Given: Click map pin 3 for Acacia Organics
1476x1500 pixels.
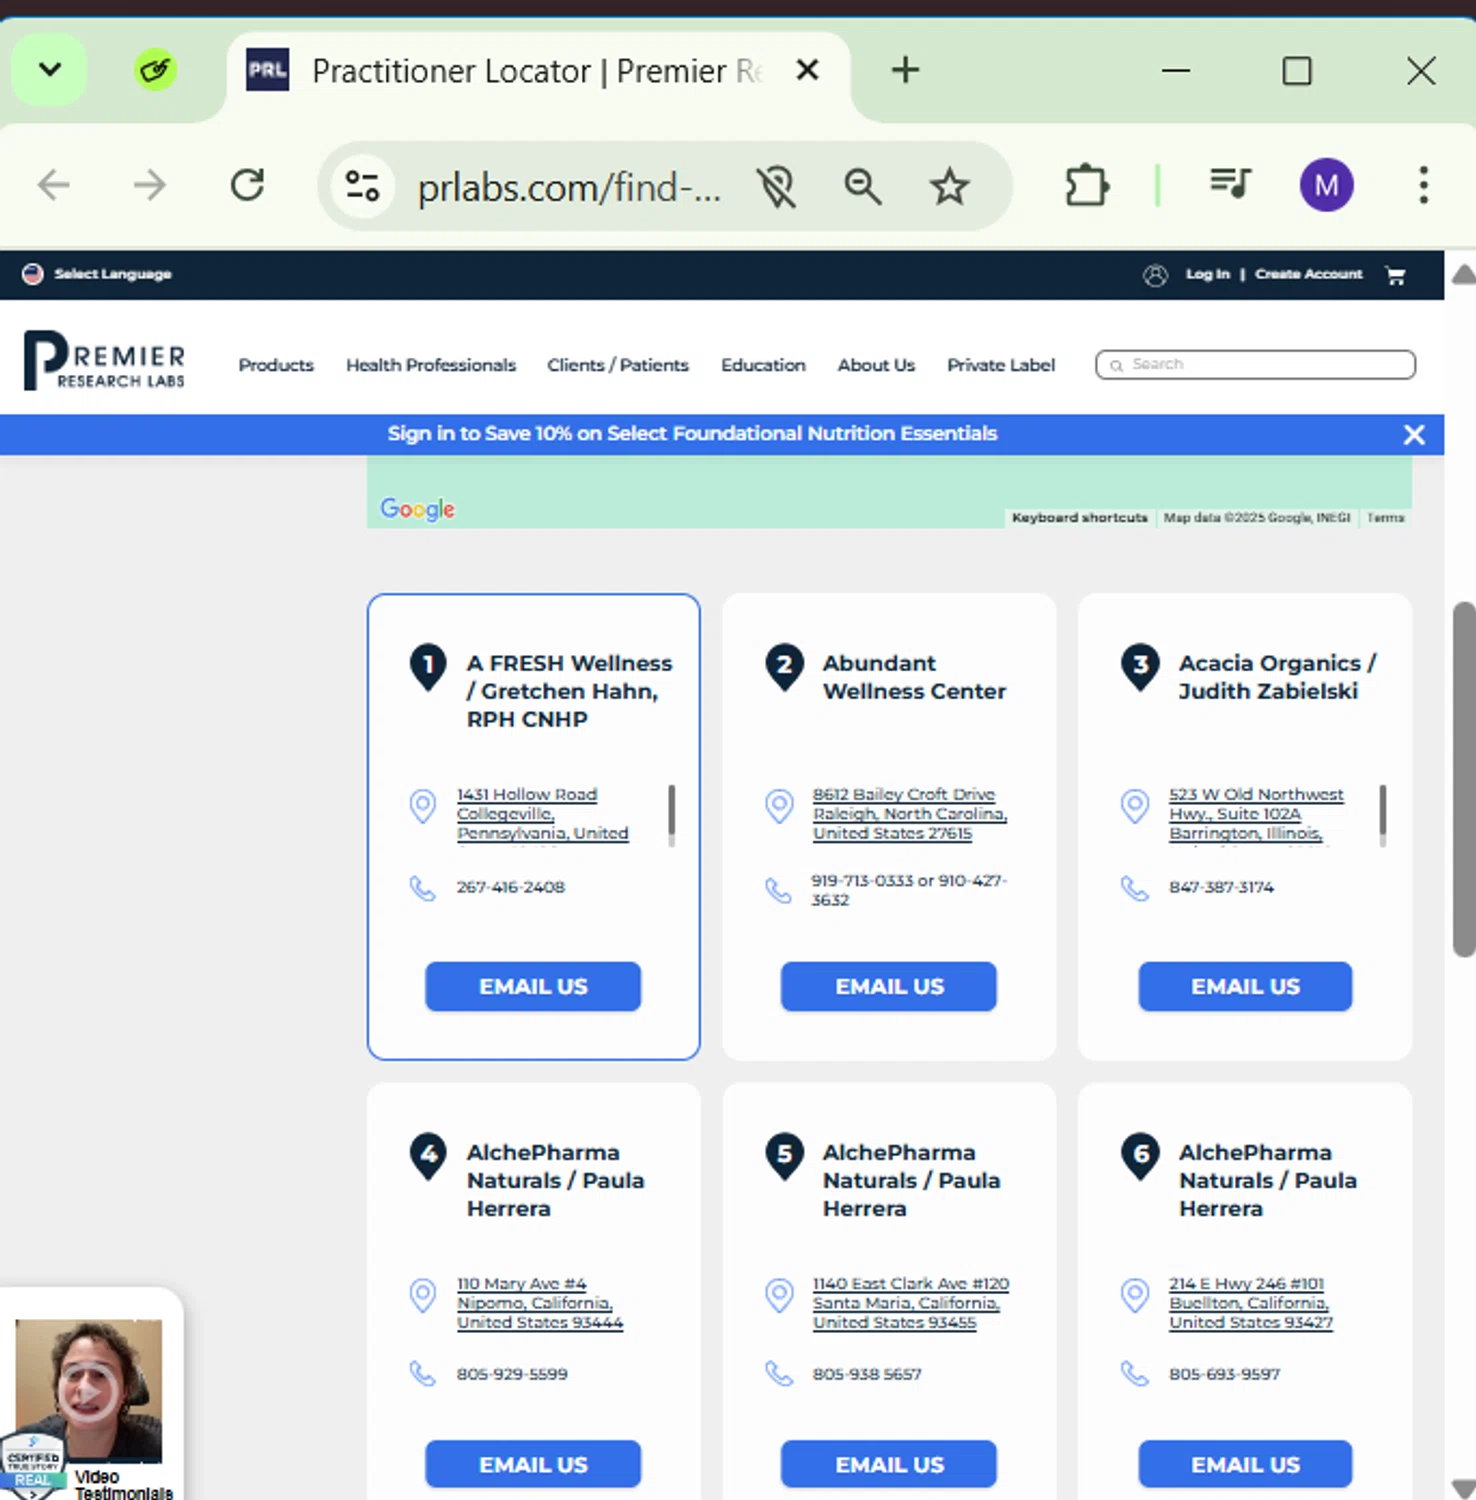Looking at the screenshot, I should click(1140, 667).
